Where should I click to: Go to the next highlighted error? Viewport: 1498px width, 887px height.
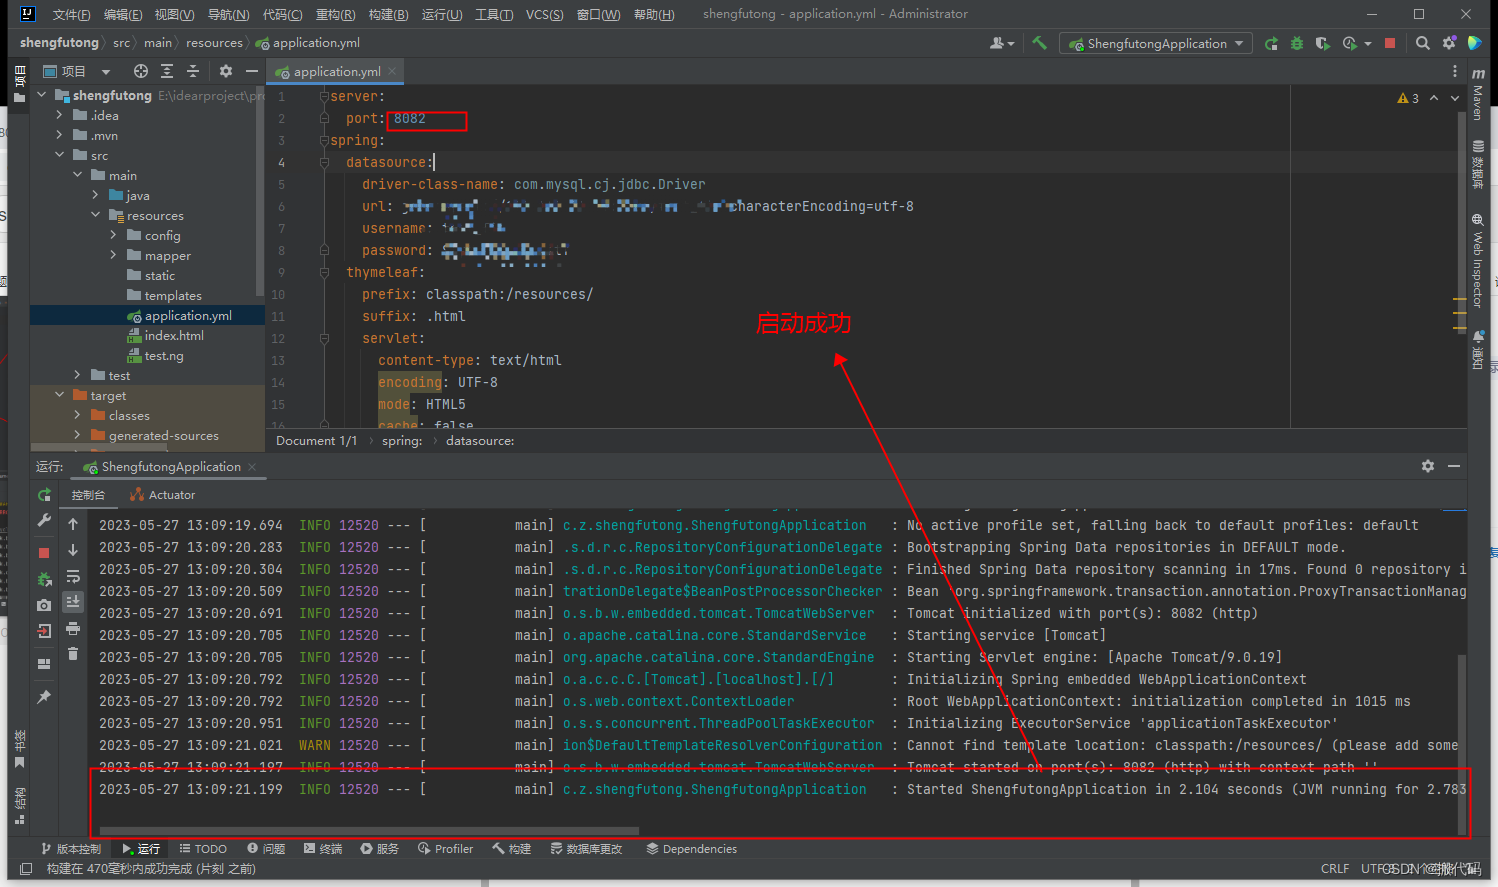coord(1454,98)
